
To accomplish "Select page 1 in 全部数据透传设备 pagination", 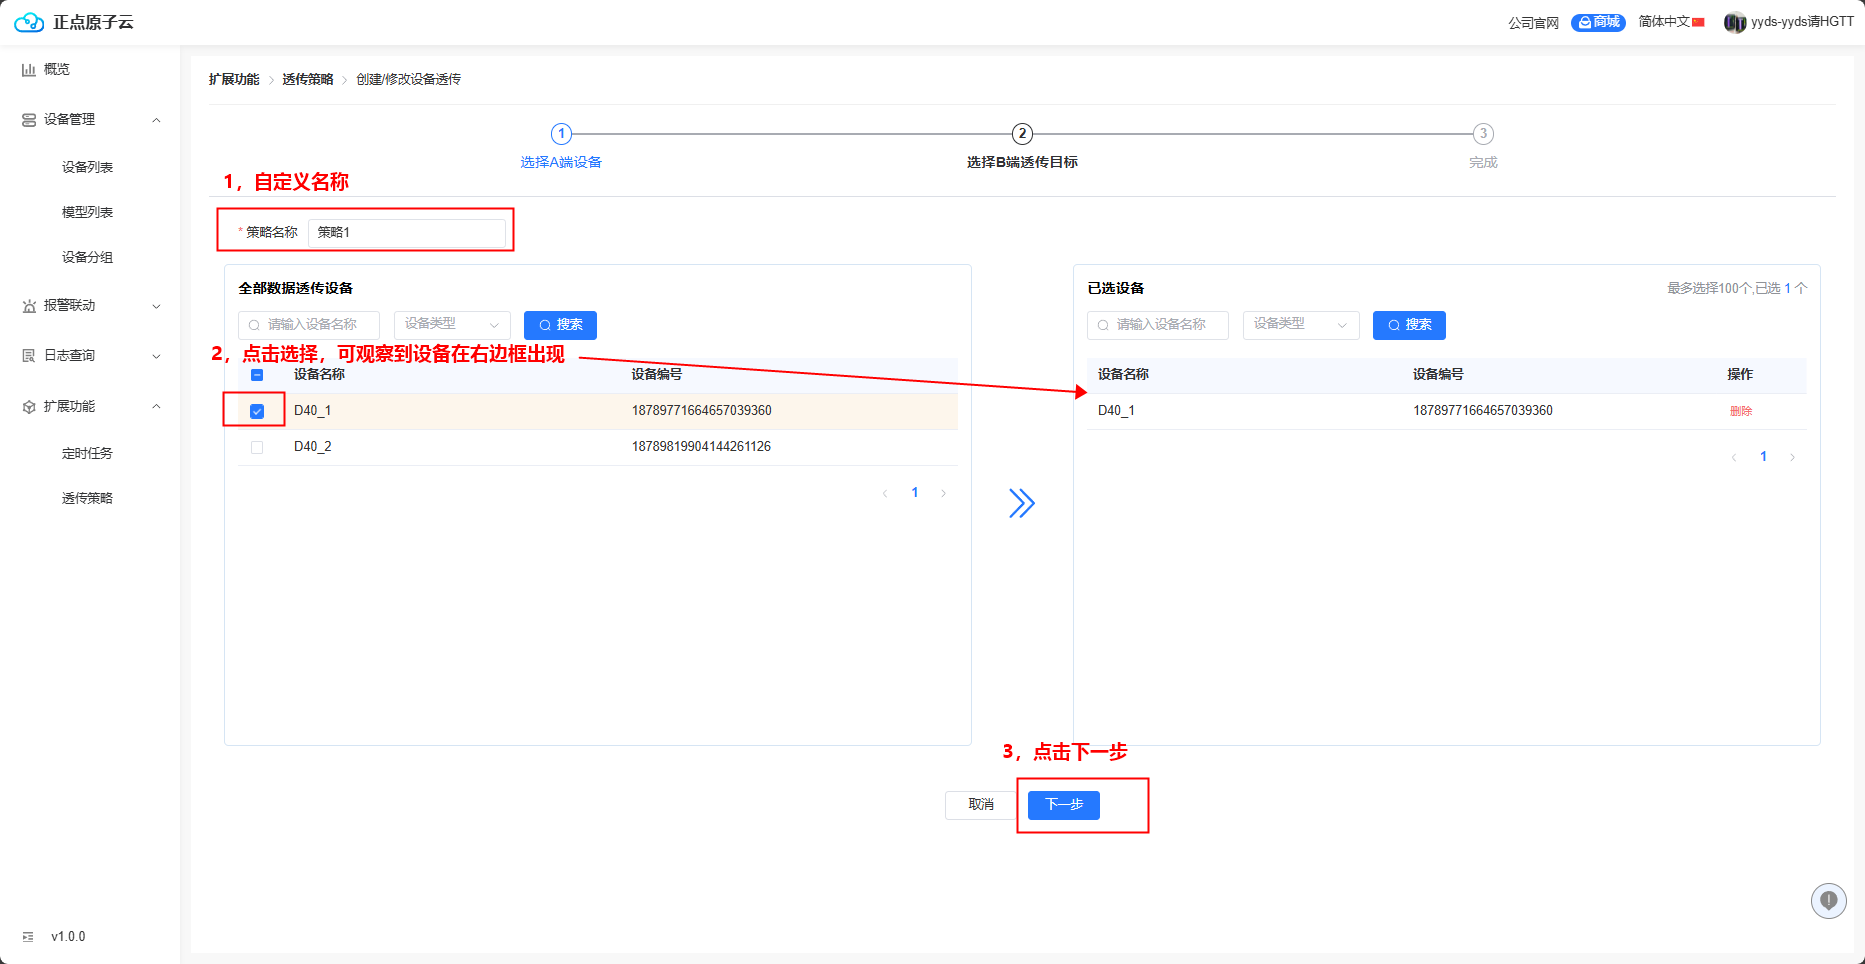I will pyautogui.click(x=915, y=493).
